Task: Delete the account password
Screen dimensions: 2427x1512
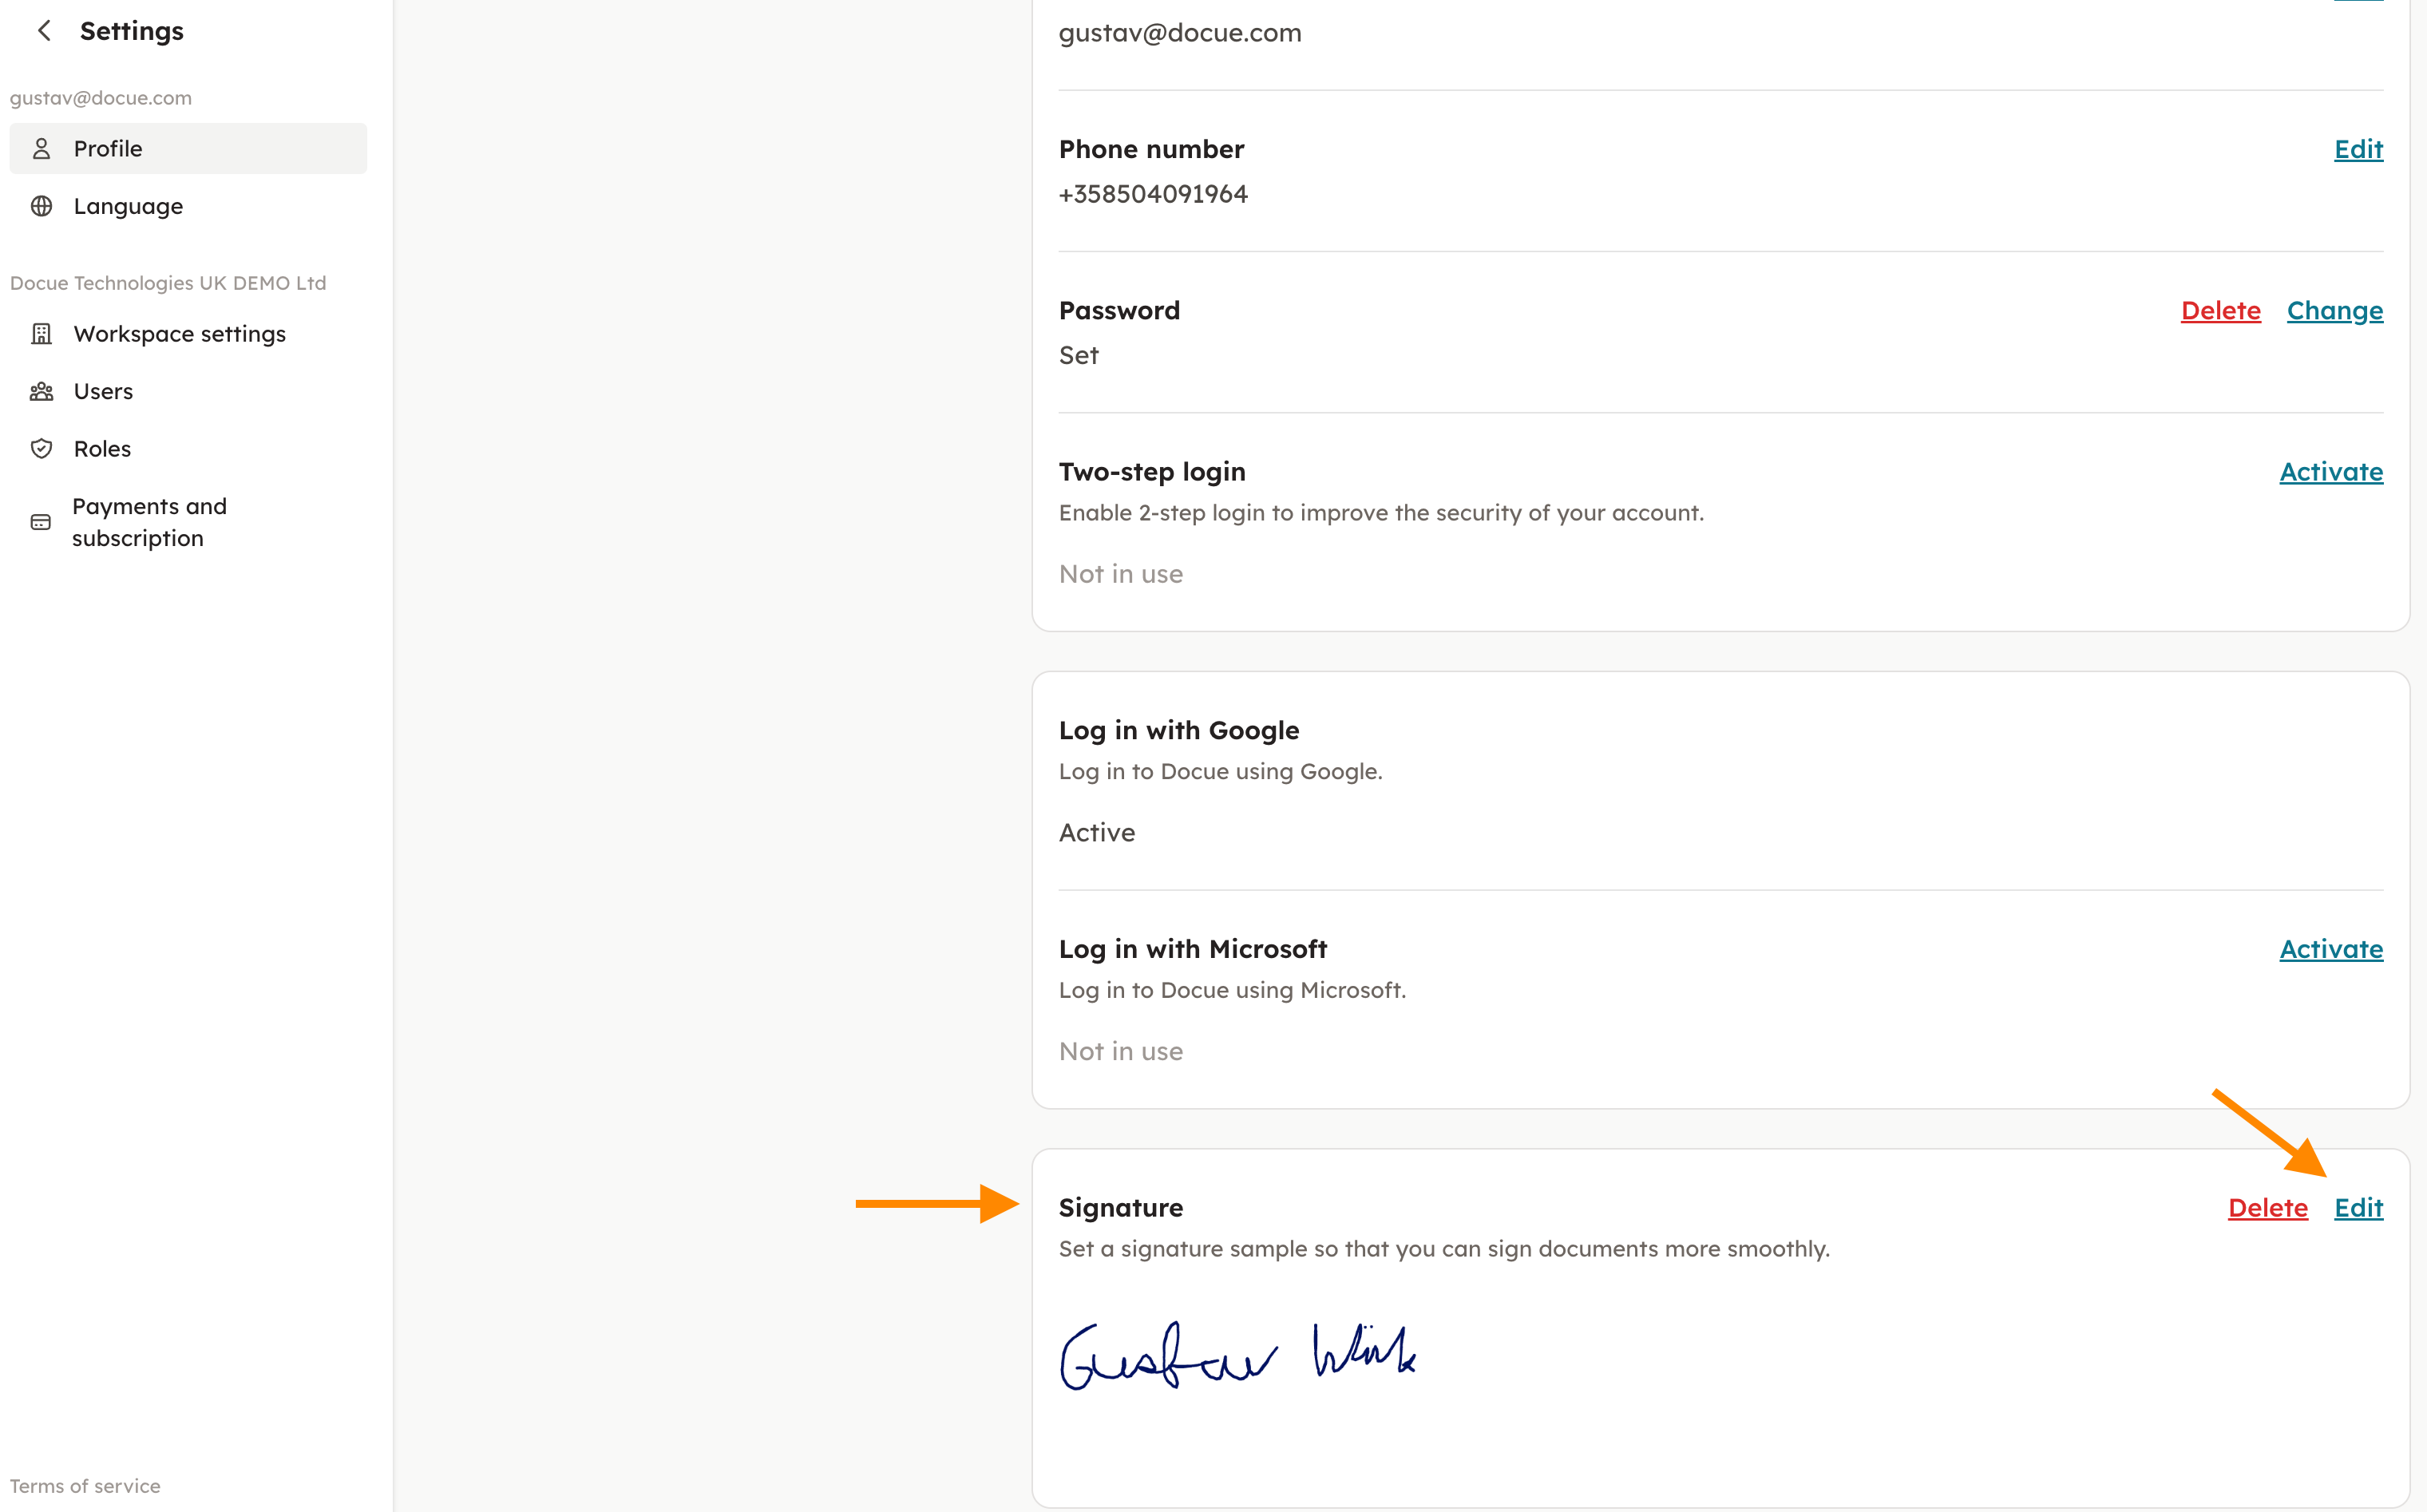Action: click(2220, 311)
